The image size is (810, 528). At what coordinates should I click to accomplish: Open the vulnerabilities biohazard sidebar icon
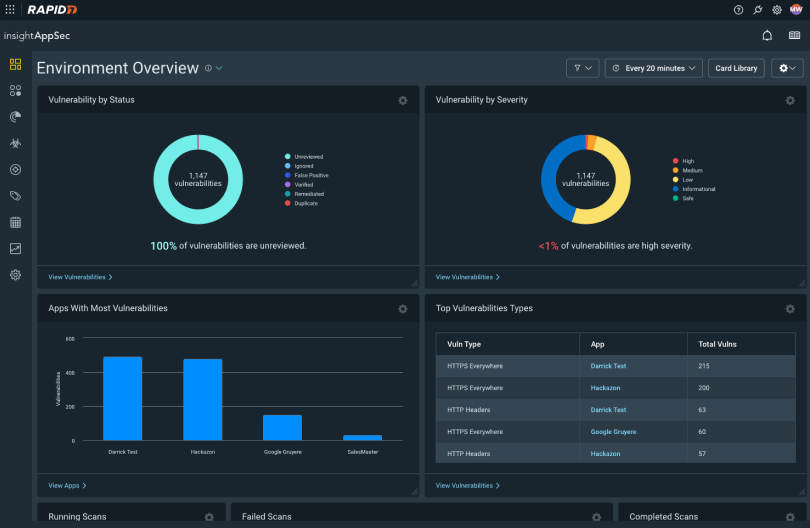coord(15,143)
